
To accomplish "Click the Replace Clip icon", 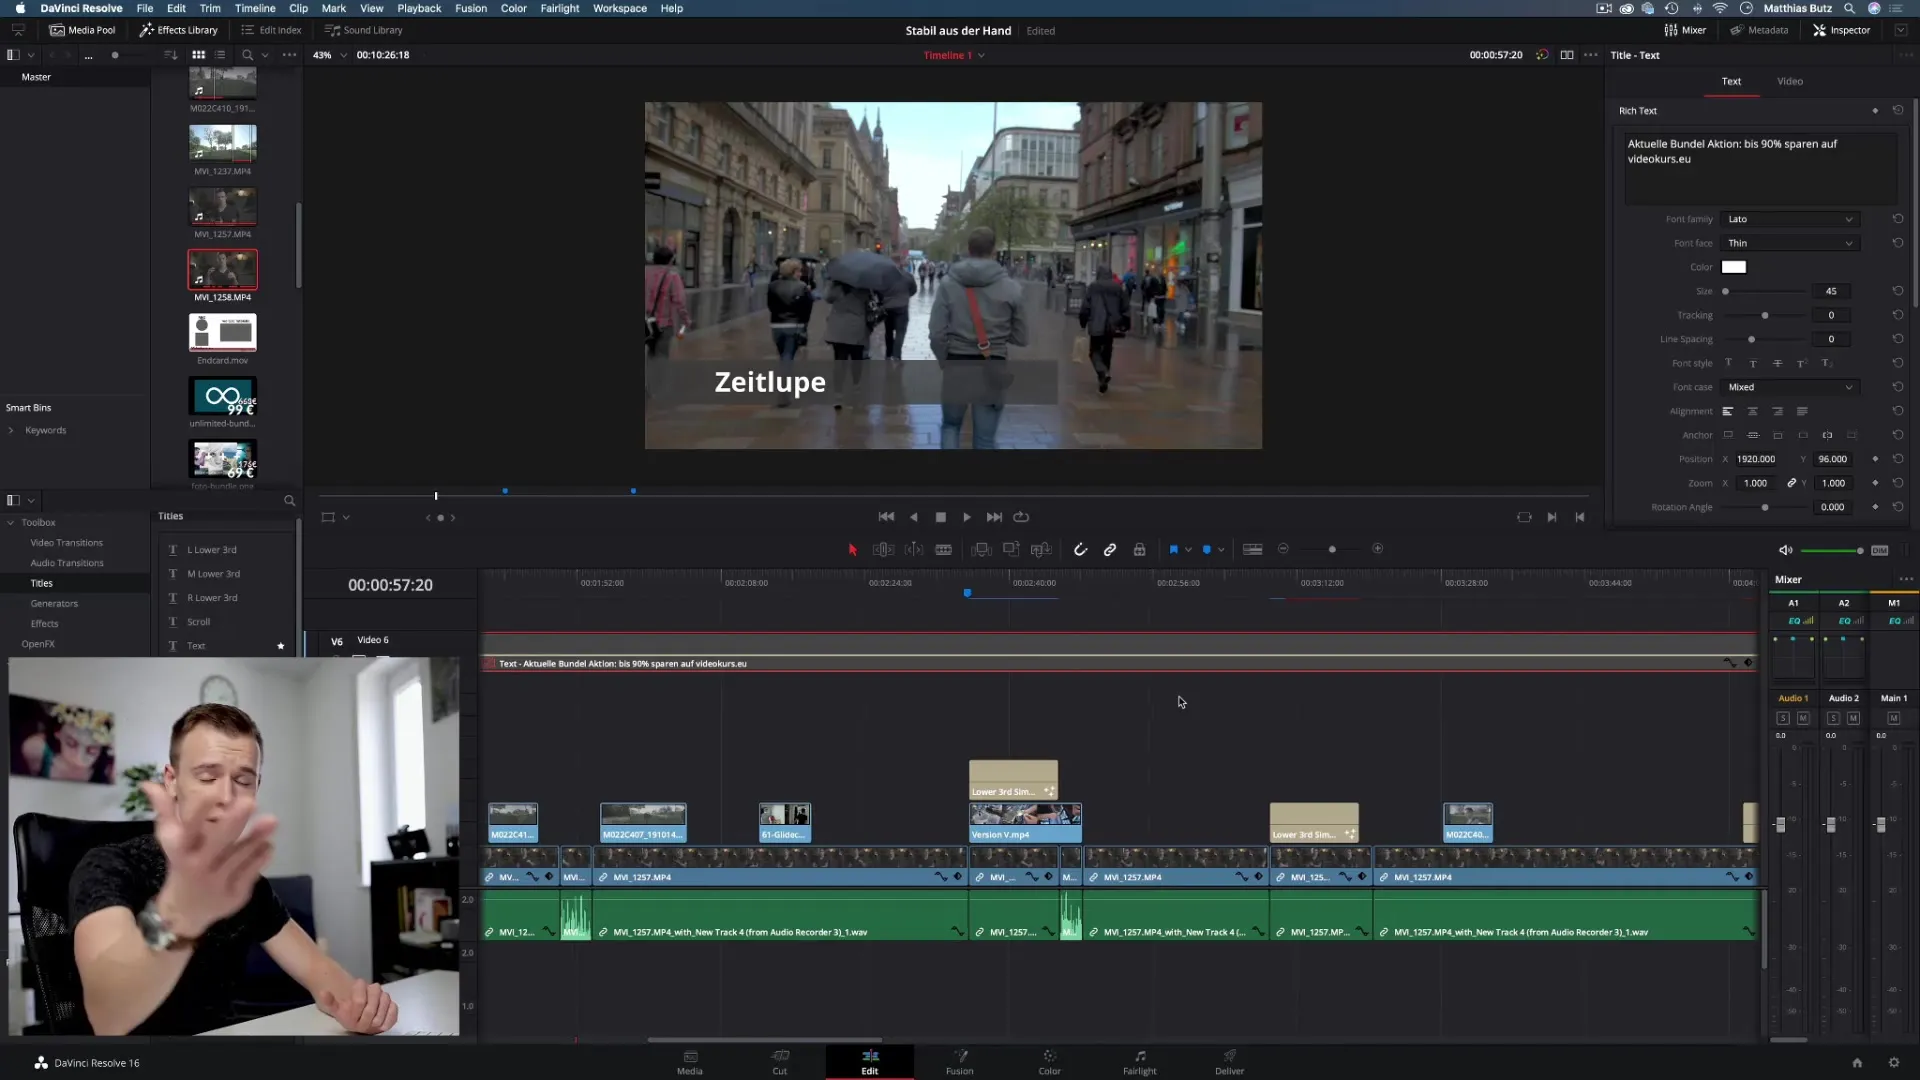I will [1041, 550].
